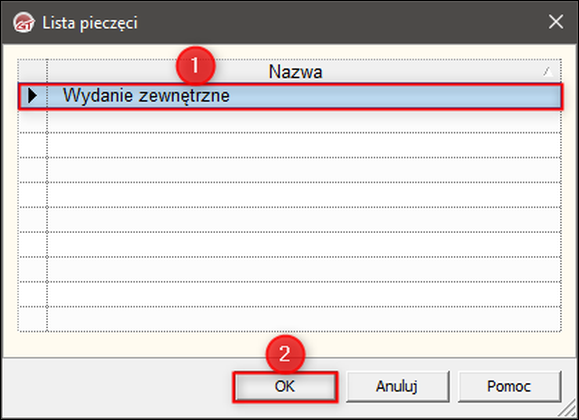Click the black current-row arrow indicator
The height and width of the screenshot is (420, 579).
click(32, 96)
